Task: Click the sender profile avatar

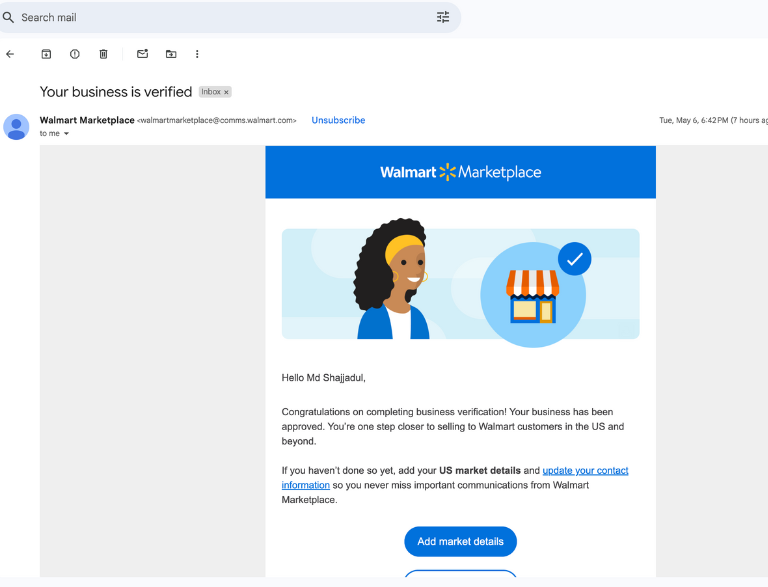Action: click(x=16, y=127)
